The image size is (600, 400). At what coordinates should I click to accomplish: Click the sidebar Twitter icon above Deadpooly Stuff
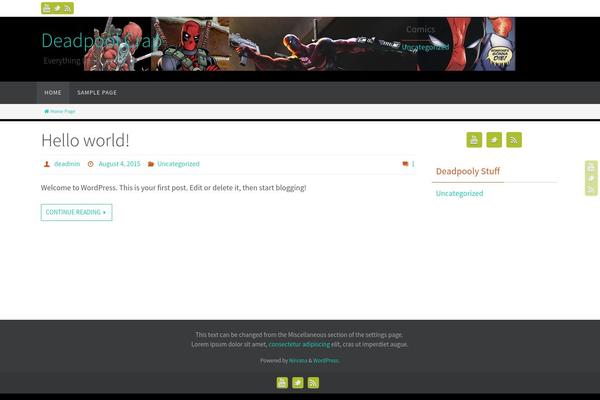(x=494, y=140)
